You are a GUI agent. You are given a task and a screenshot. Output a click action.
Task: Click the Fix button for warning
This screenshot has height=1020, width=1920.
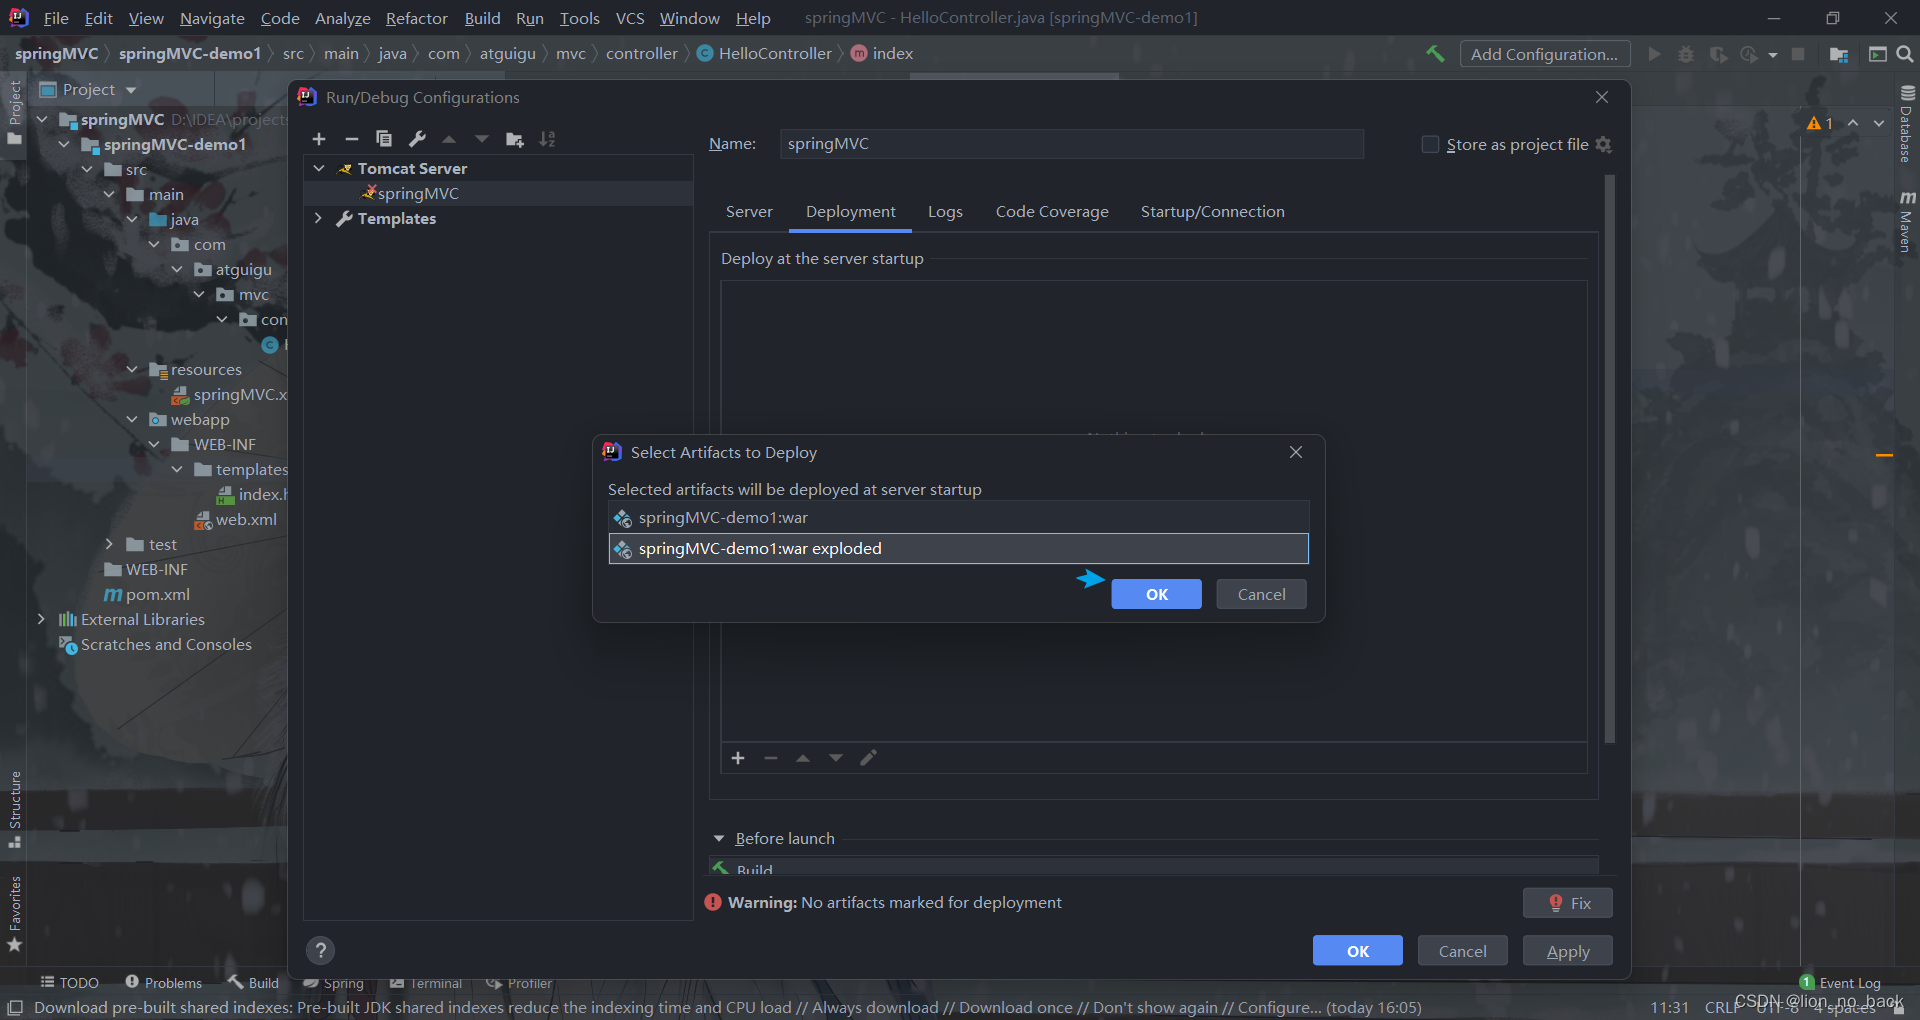point(1568,903)
